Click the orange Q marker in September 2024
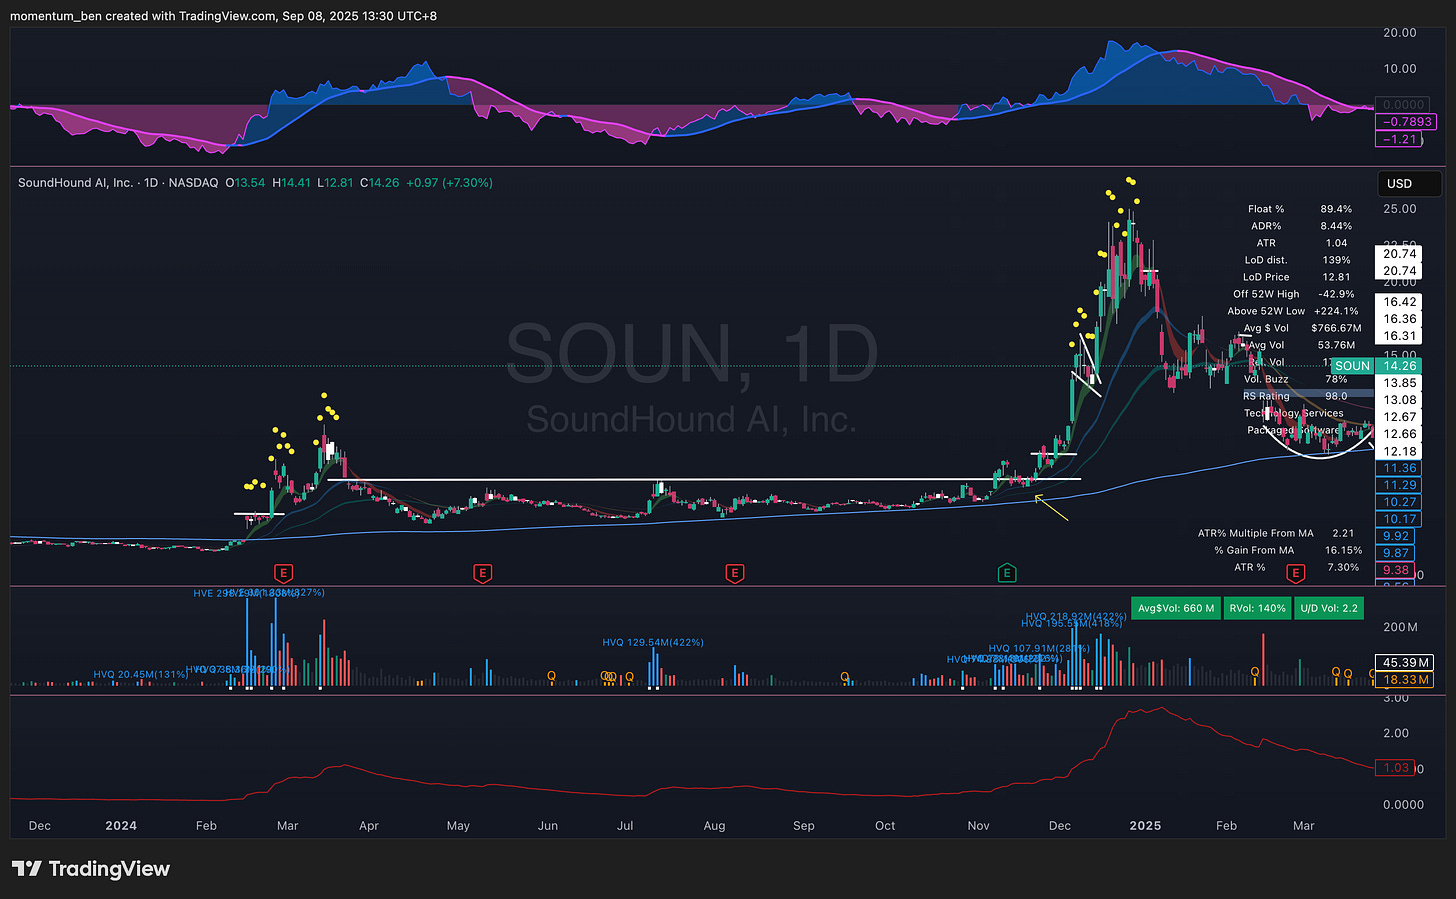The width and height of the screenshot is (1456, 899). click(845, 677)
